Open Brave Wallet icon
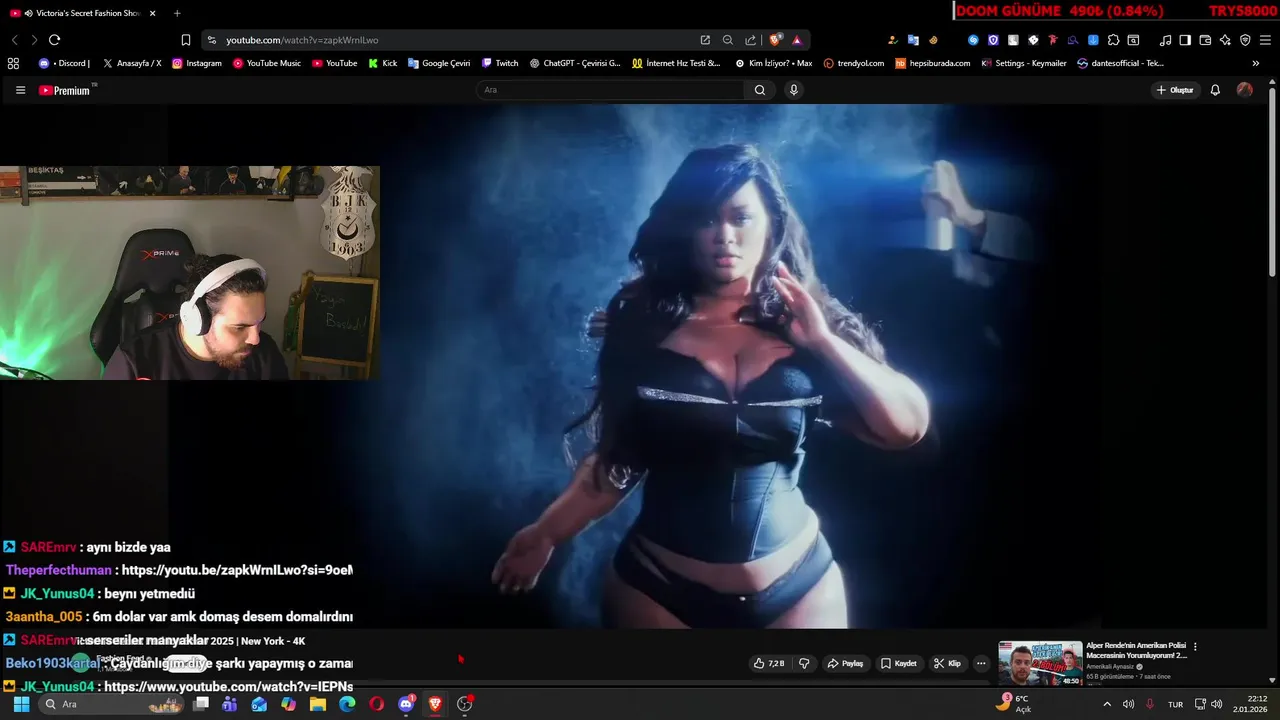Viewport: 1280px width, 720px height. pyautogui.click(x=1205, y=40)
